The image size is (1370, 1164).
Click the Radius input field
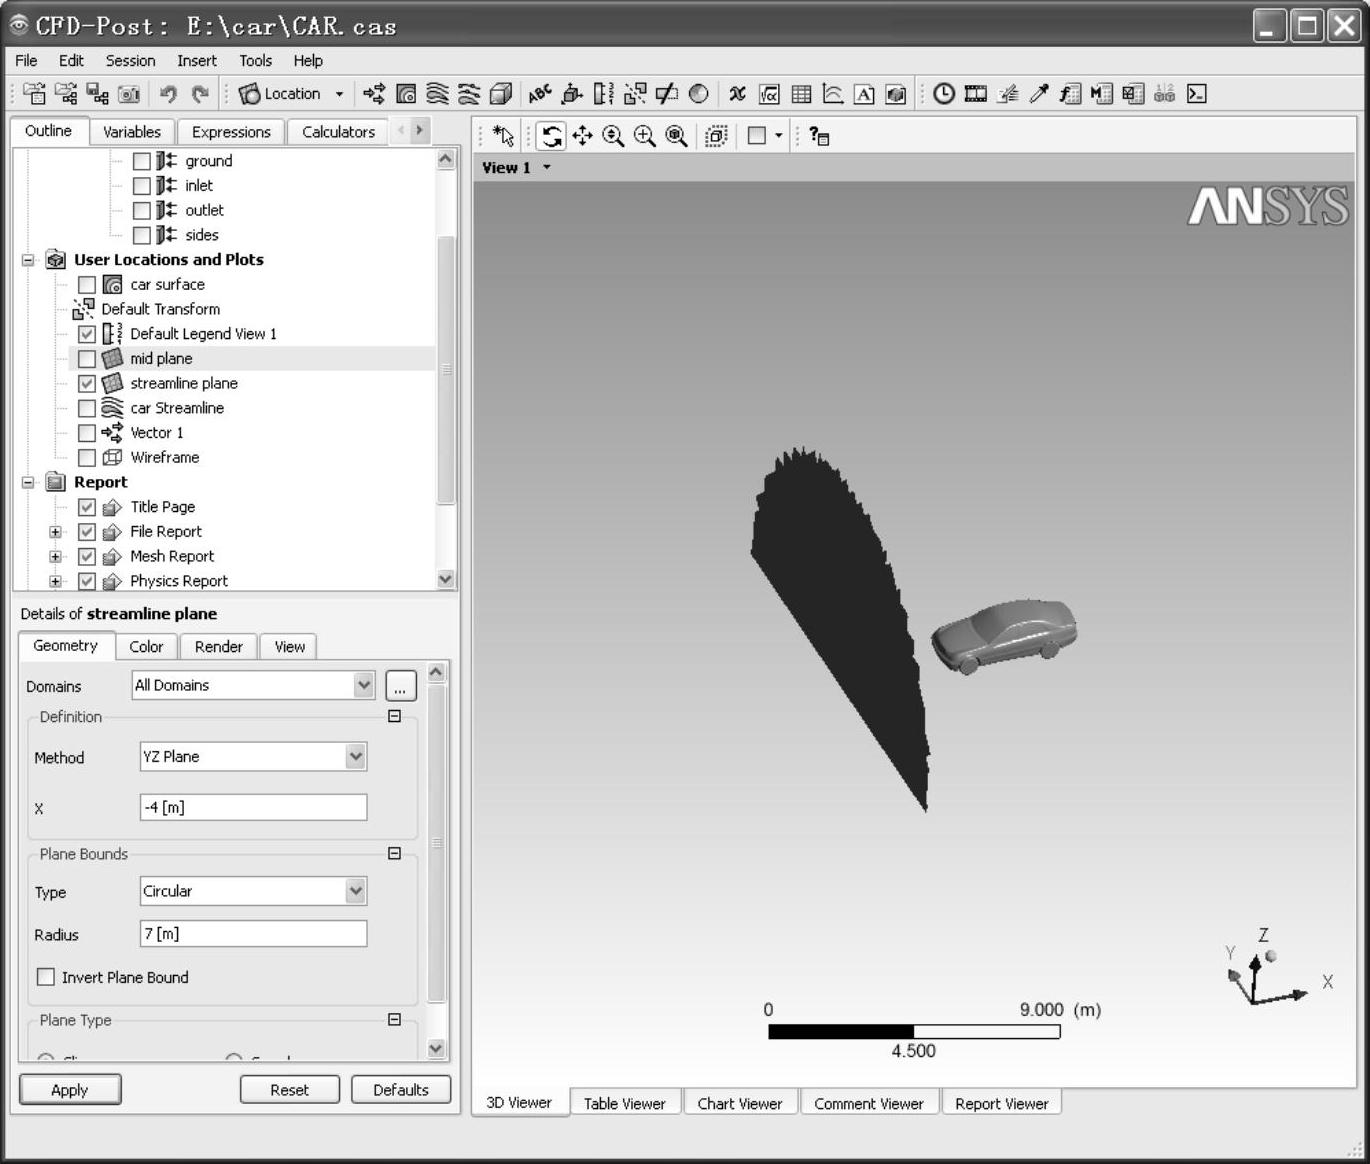253,934
